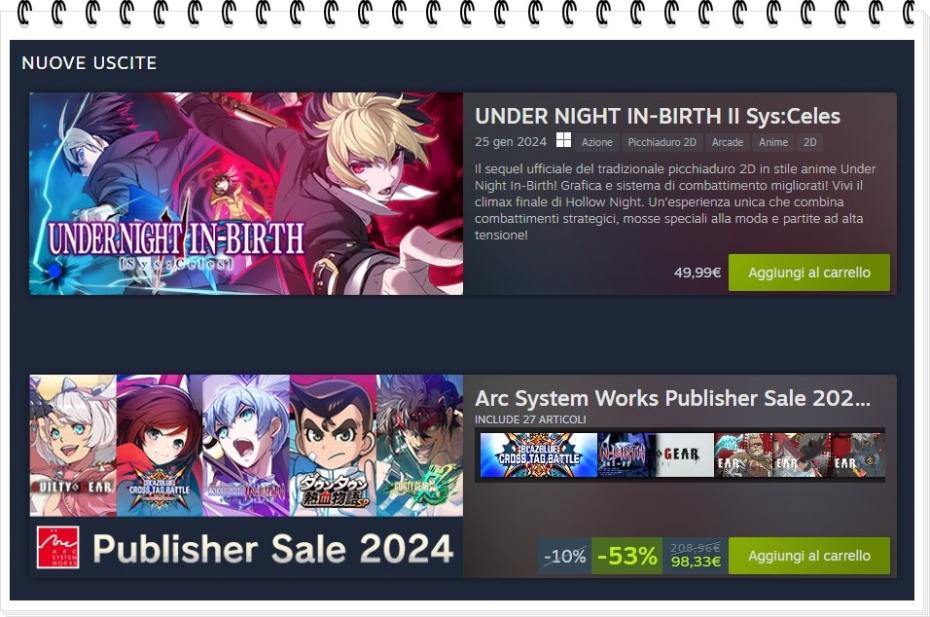Select the Arcade tag
This screenshot has height=617, width=930.
pos(727,142)
